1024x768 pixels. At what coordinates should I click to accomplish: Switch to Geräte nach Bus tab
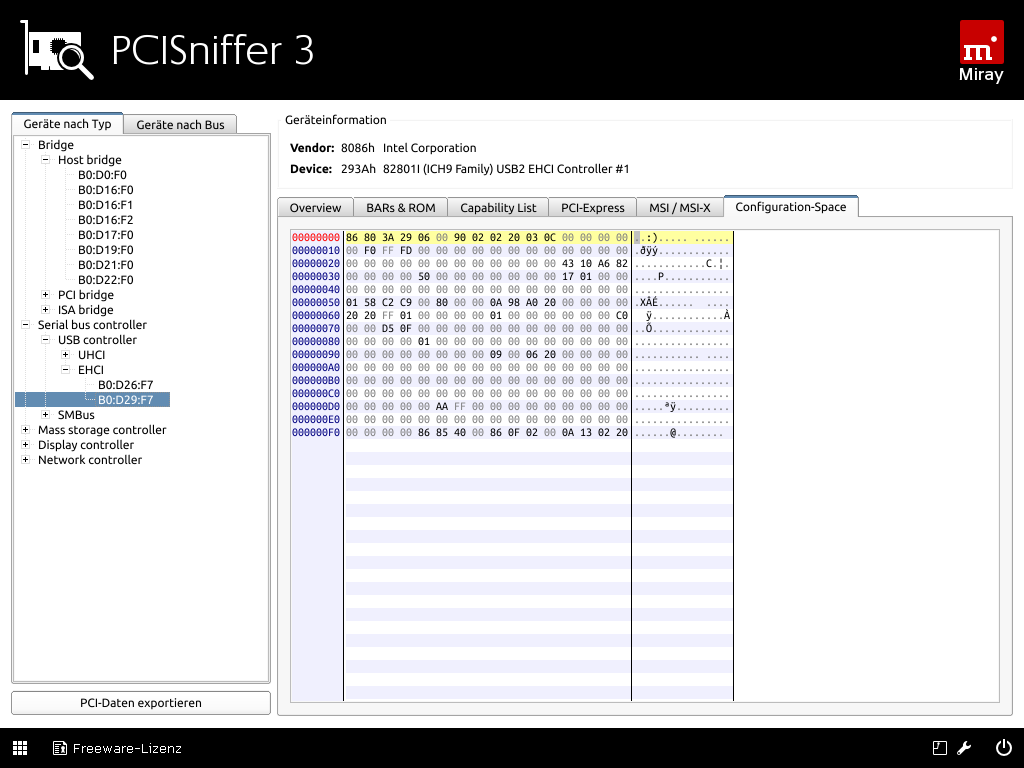coord(180,125)
